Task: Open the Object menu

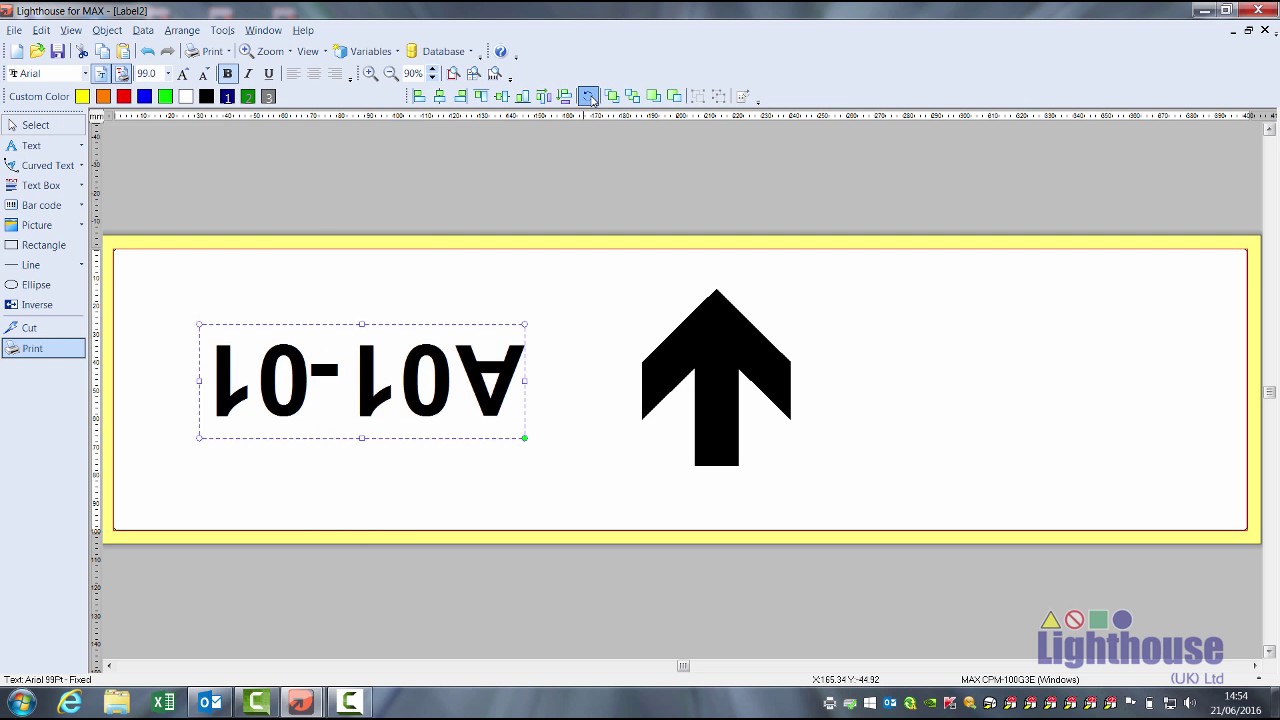Action: point(107,30)
